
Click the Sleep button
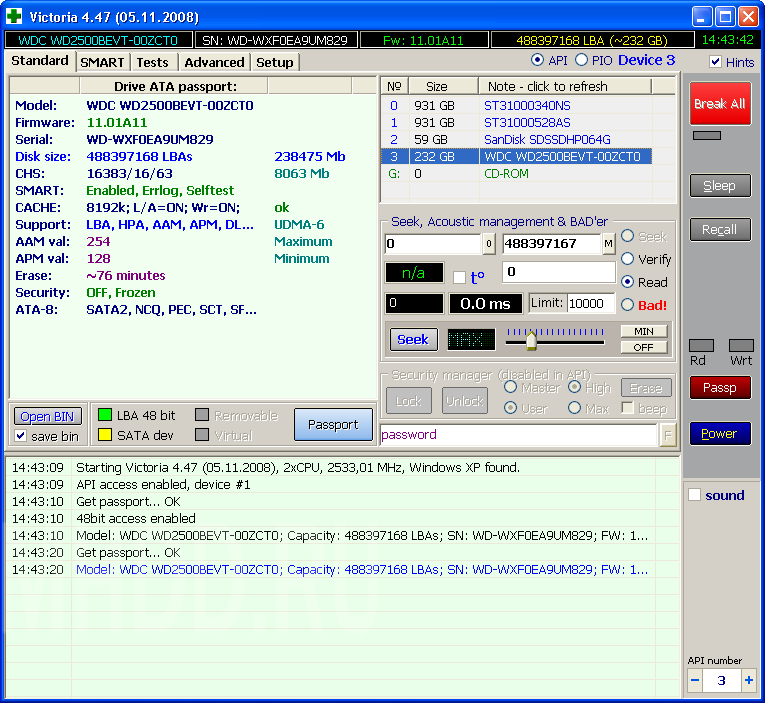pyautogui.click(x=720, y=185)
